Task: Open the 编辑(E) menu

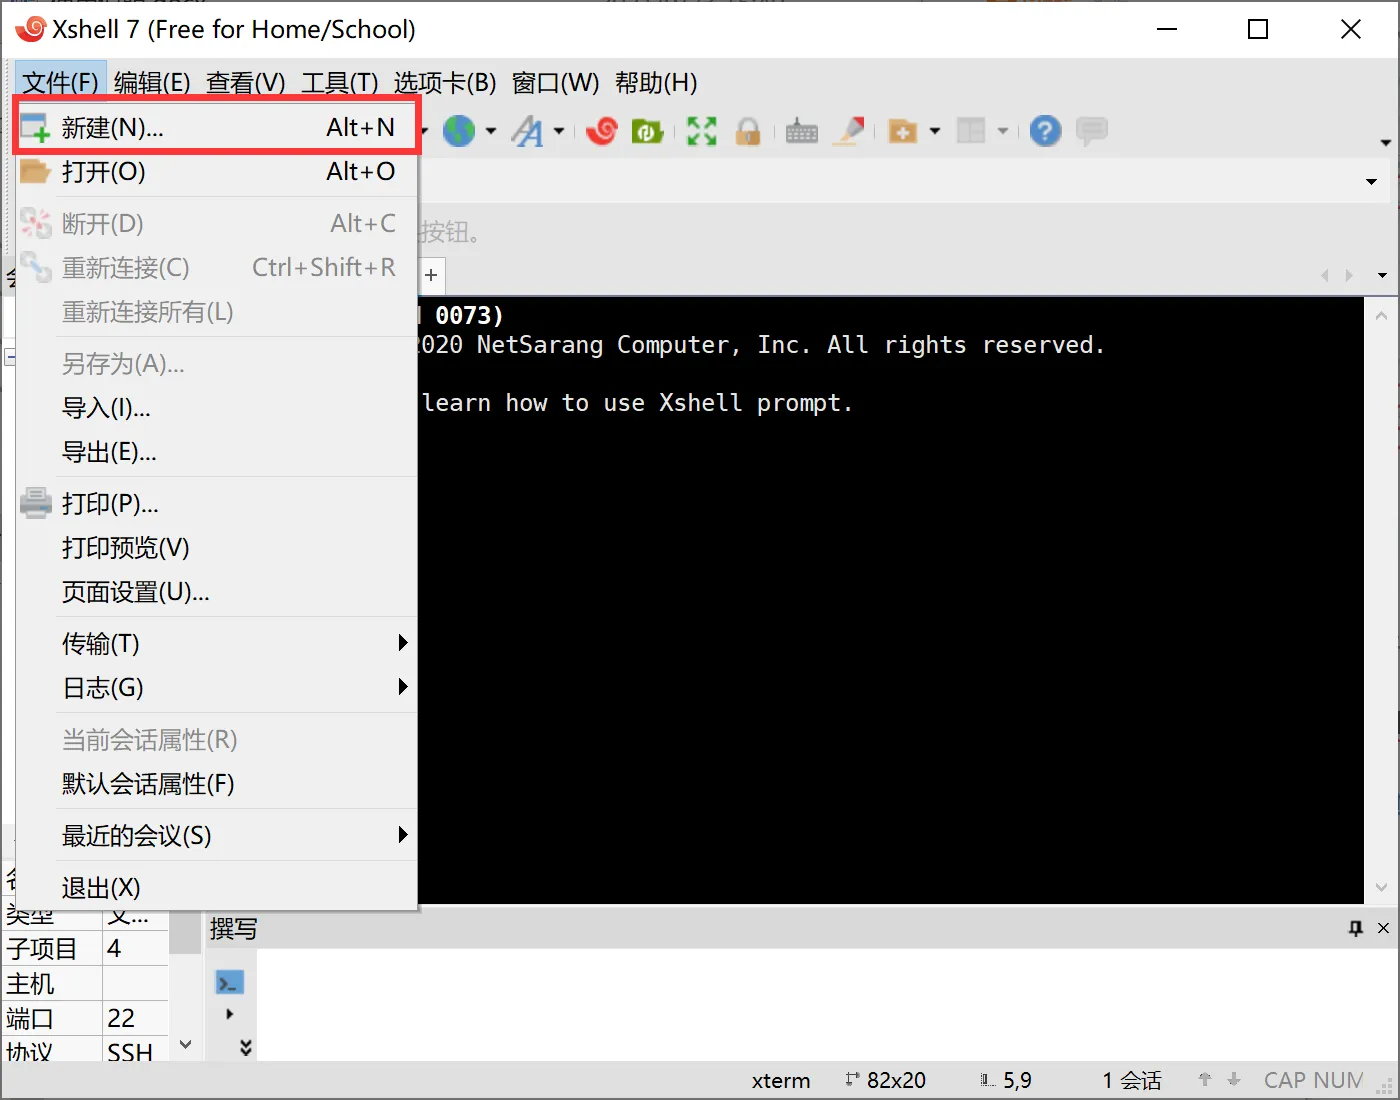Action: 152,82
